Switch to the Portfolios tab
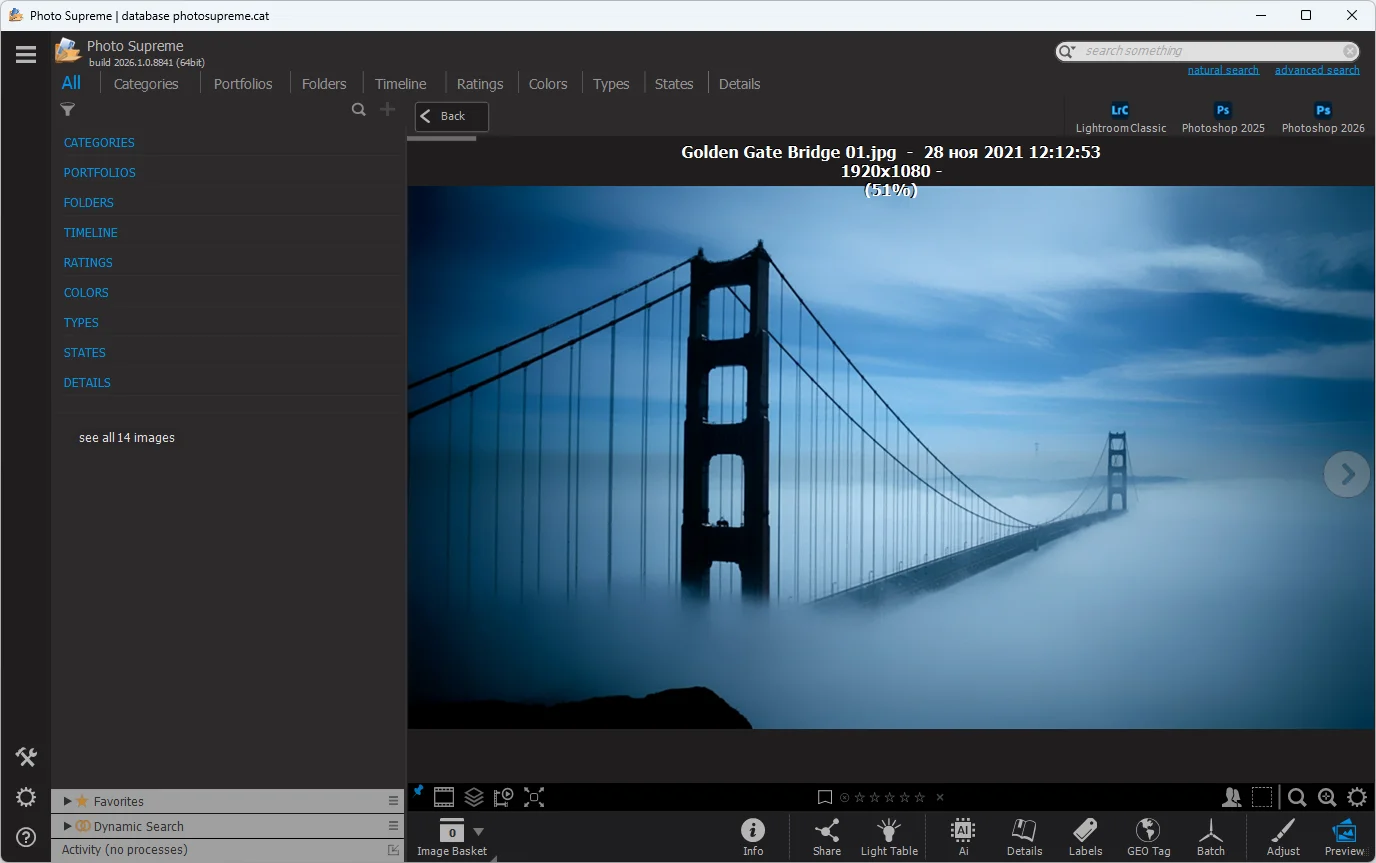Viewport: 1376px width, 863px height. pos(243,84)
